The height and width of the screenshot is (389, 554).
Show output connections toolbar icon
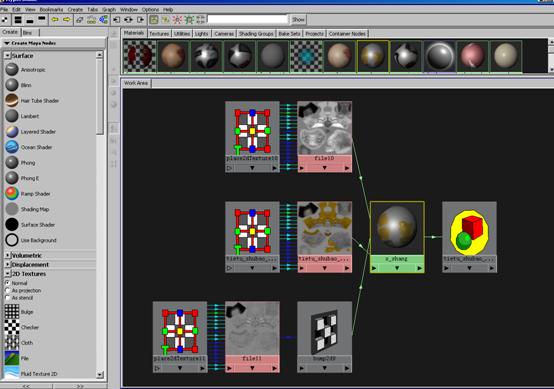[141, 20]
